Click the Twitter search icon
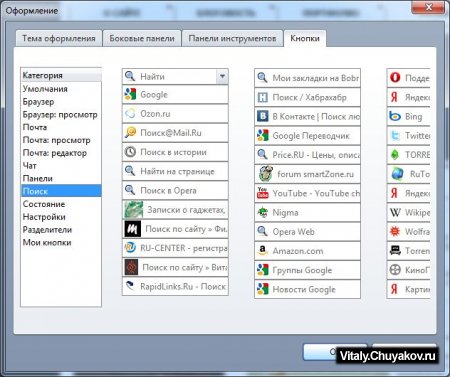The width and height of the screenshot is (450, 377). coord(395,136)
